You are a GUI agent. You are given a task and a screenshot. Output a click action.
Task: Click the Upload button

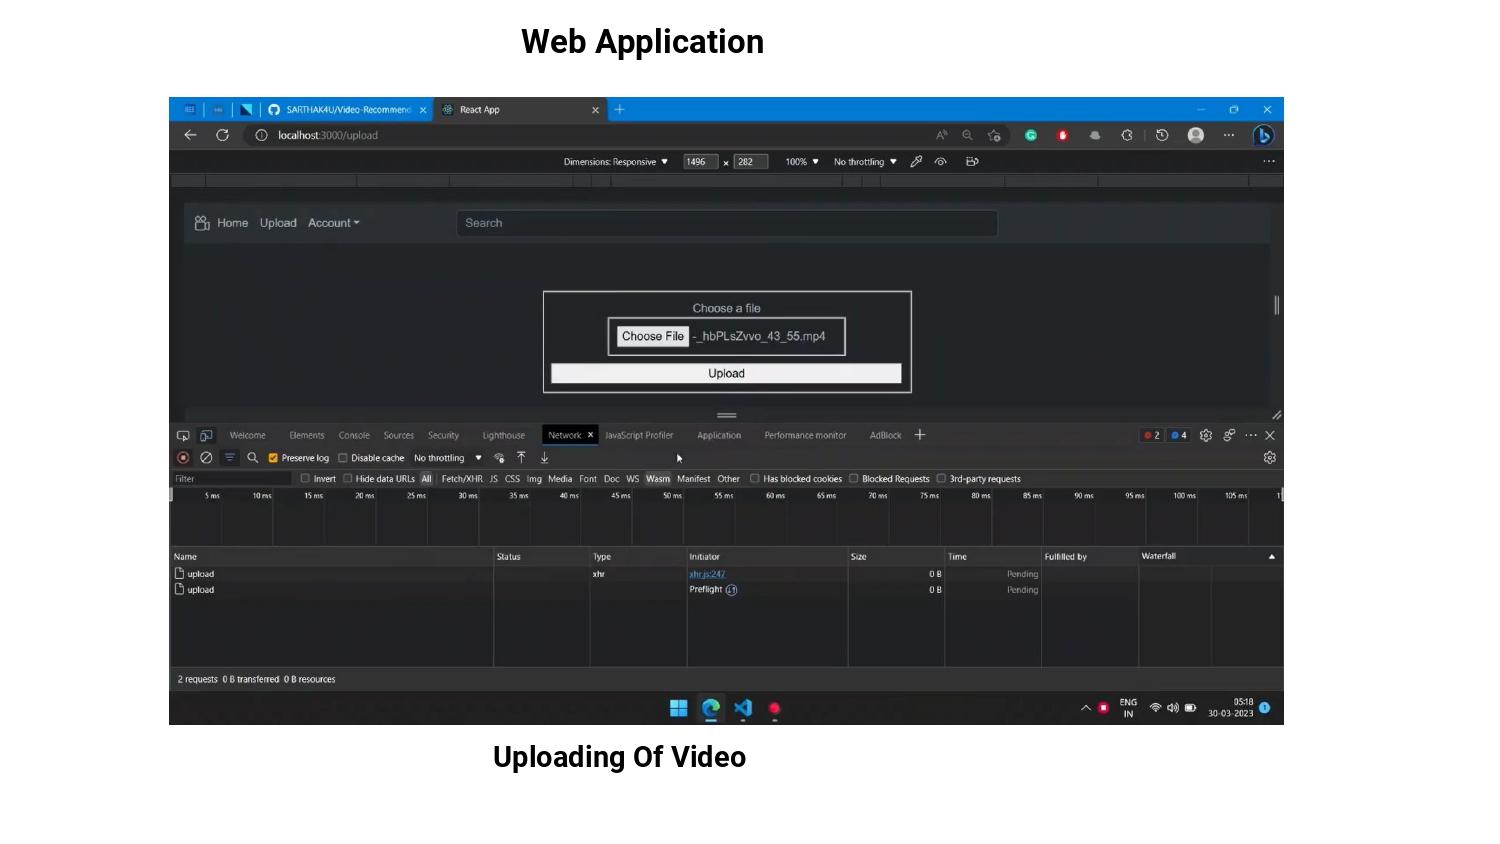[x=726, y=373]
